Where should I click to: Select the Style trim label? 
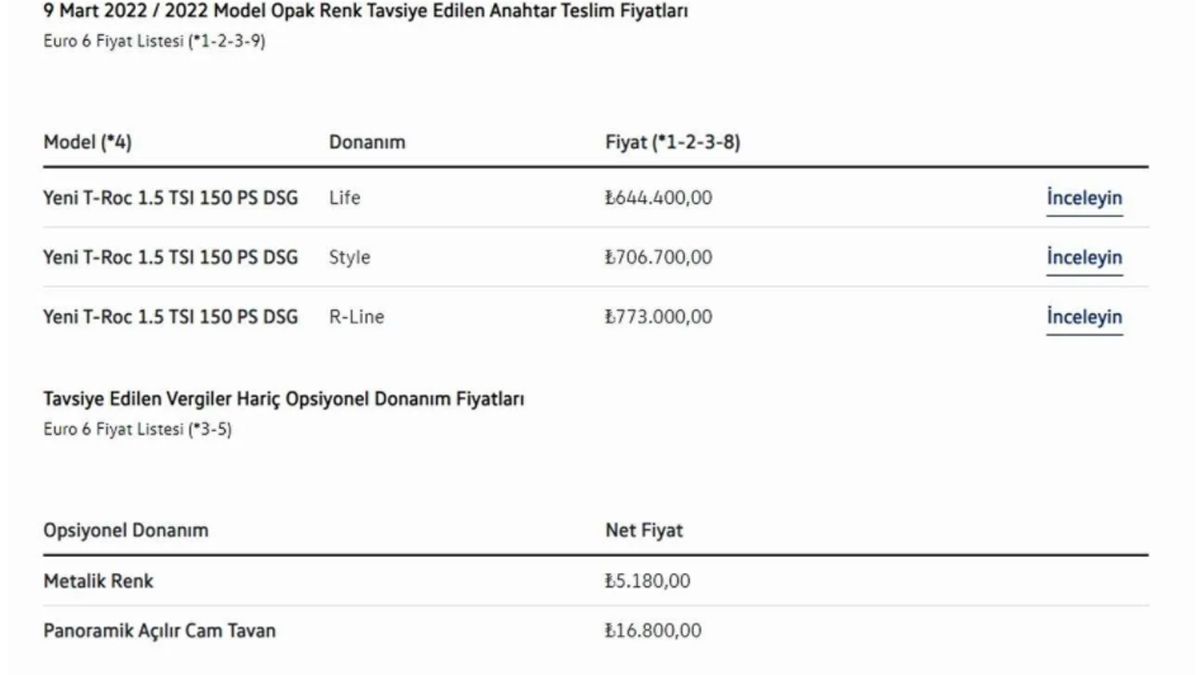(349, 258)
